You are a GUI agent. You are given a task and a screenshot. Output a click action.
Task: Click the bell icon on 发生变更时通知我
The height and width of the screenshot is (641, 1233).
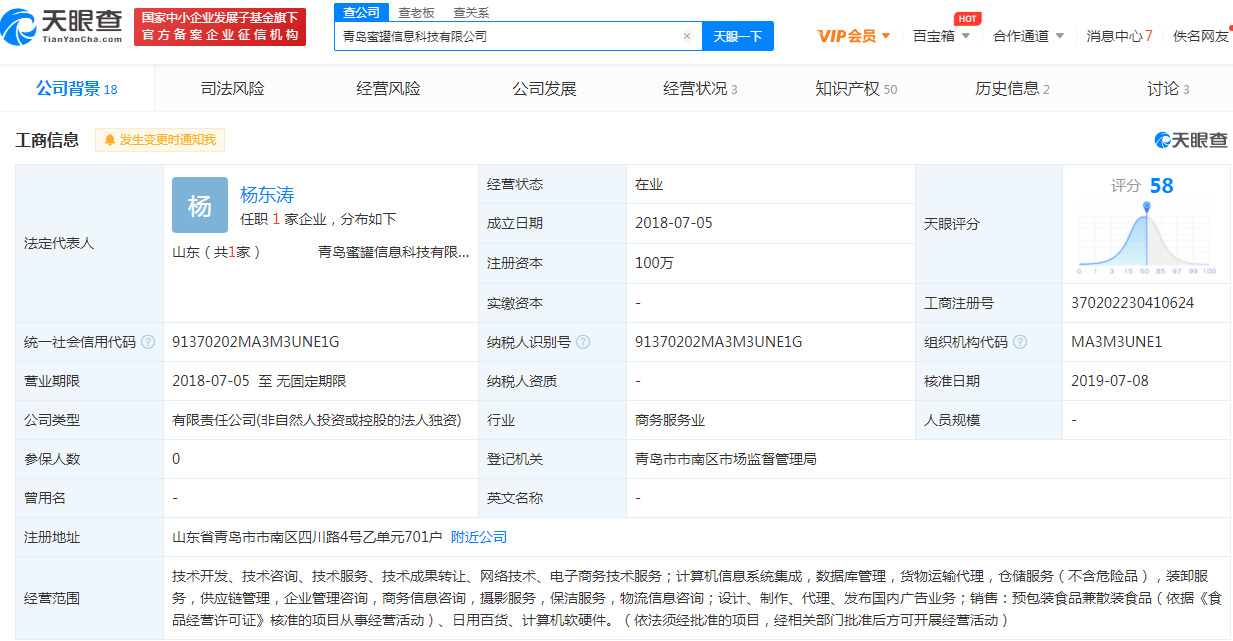108,140
